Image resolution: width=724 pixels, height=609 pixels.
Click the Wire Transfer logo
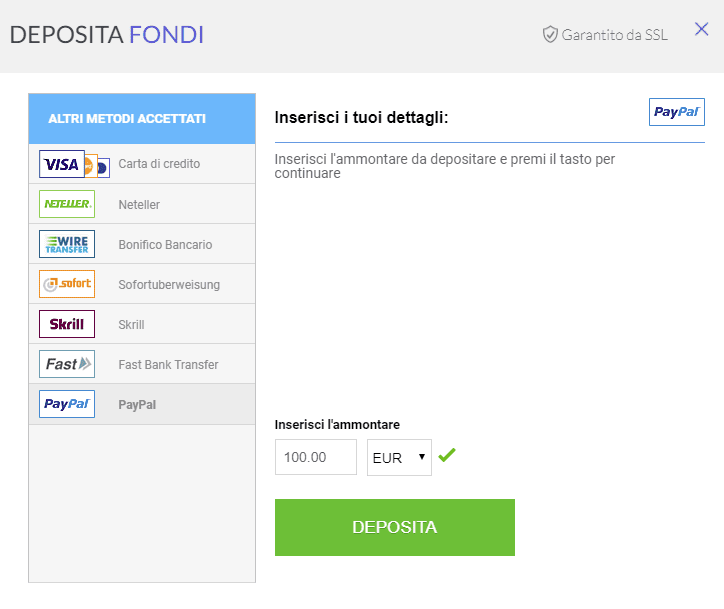pyautogui.click(x=67, y=244)
